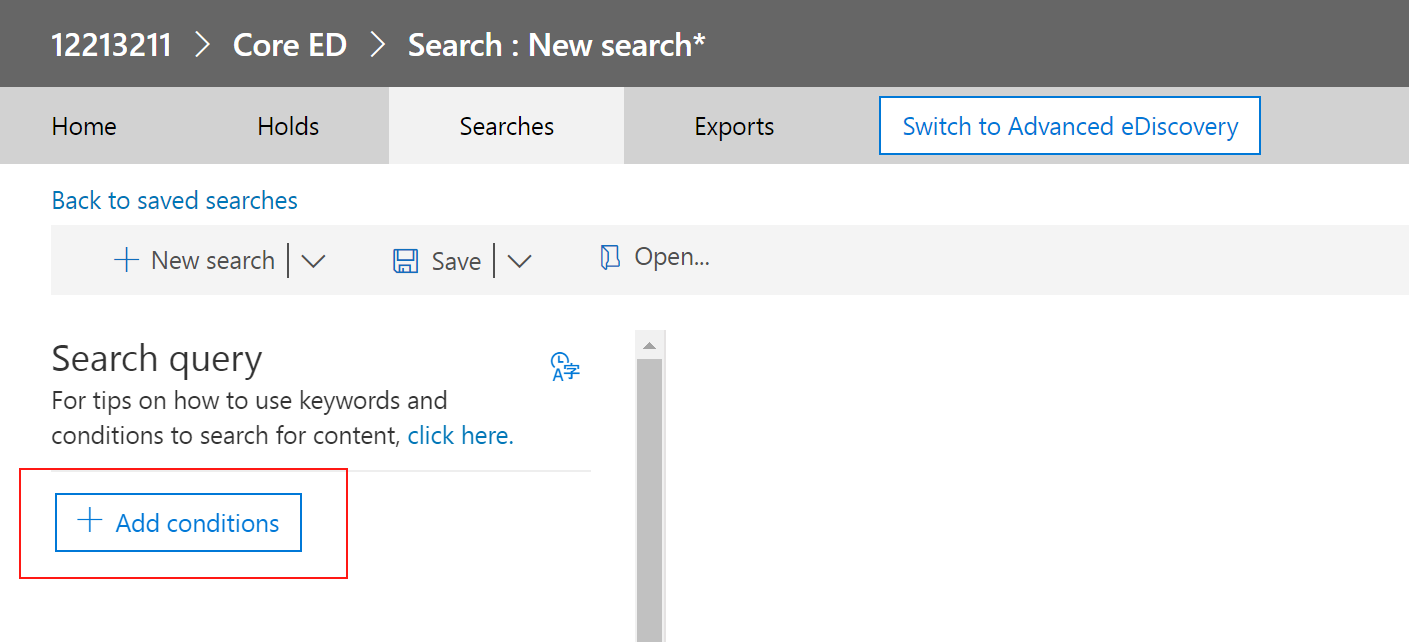Expand the dropdown chevron next to Save
This screenshot has width=1409, height=642.
(519, 261)
